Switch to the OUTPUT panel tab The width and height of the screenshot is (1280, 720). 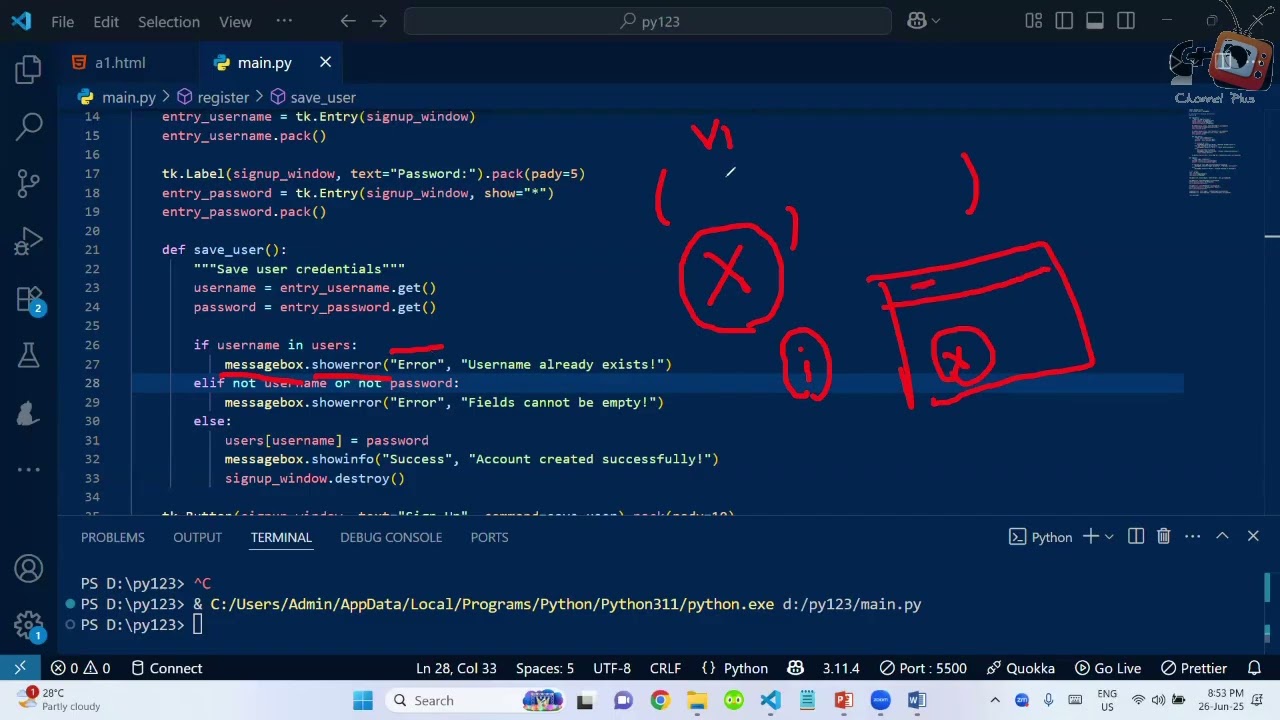[x=197, y=537]
